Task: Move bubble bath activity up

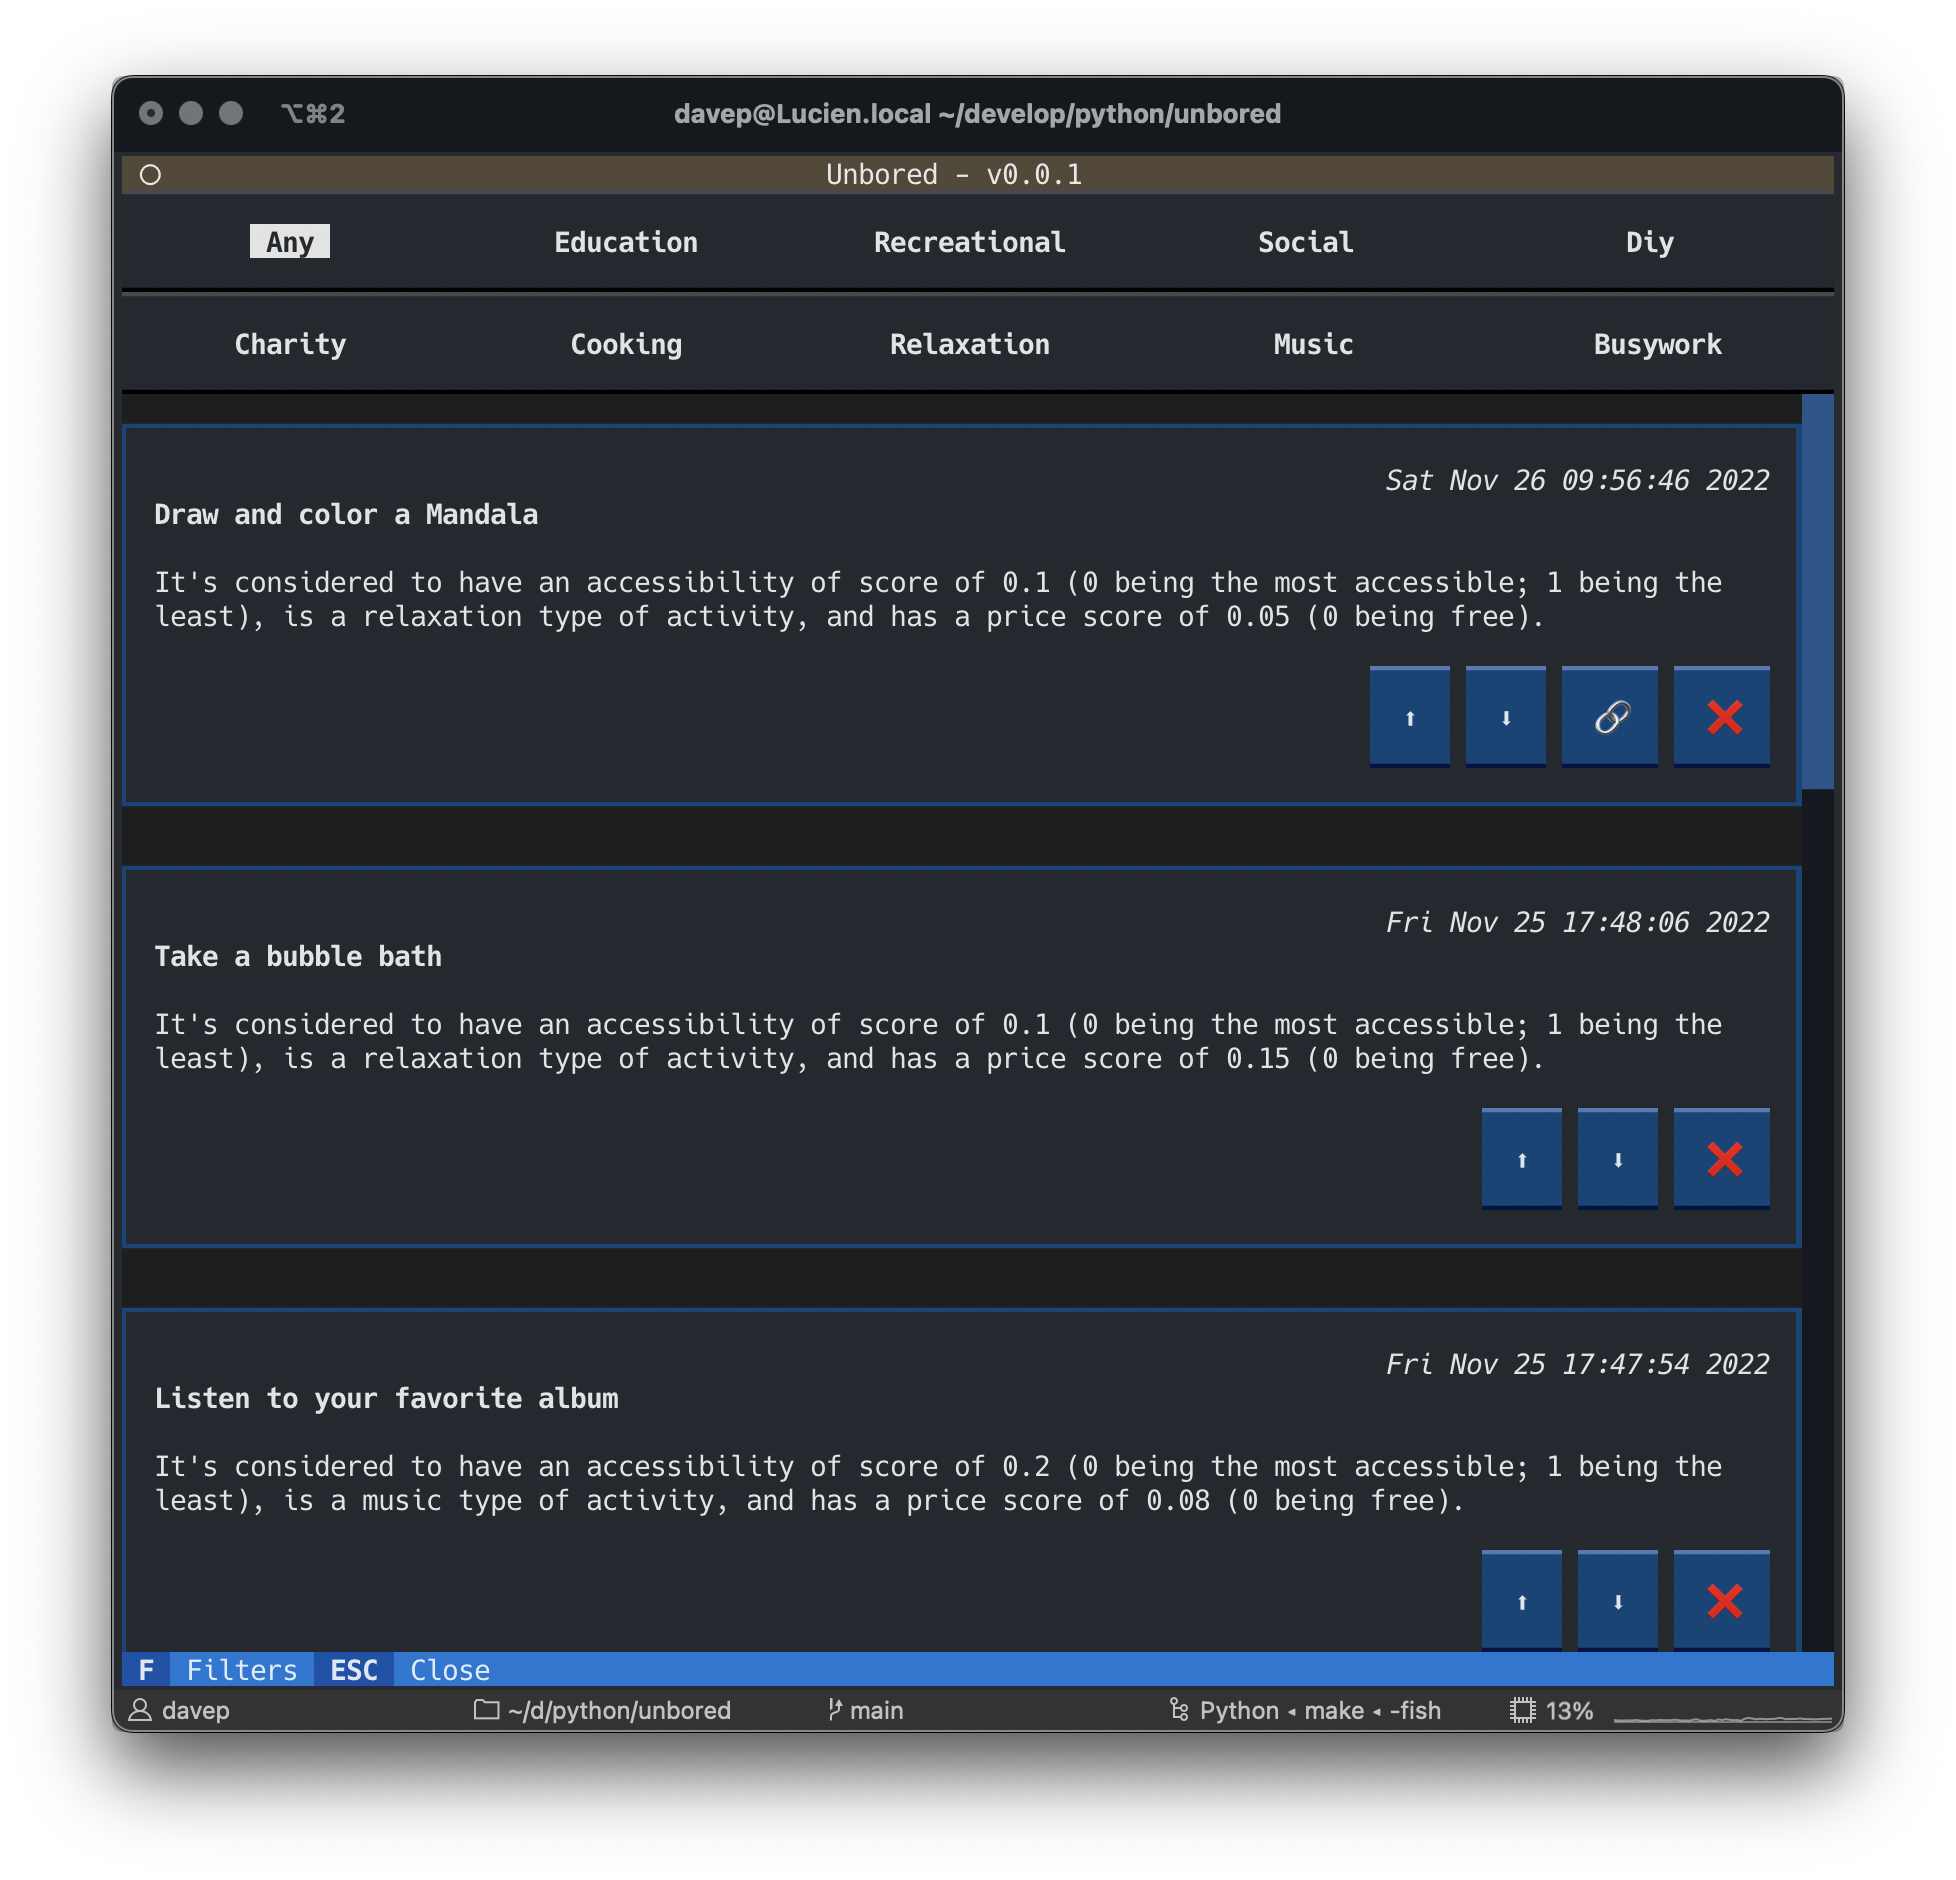Action: [1521, 1158]
